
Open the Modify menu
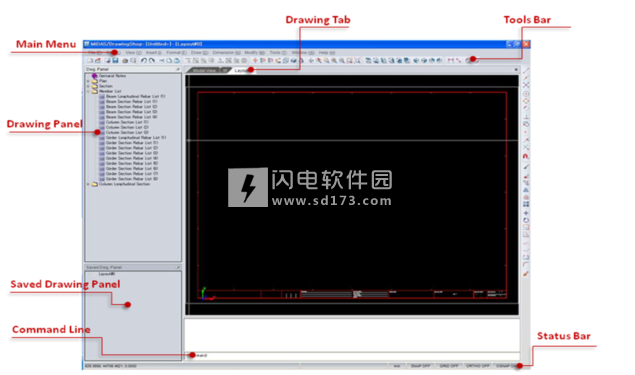click(x=254, y=53)
